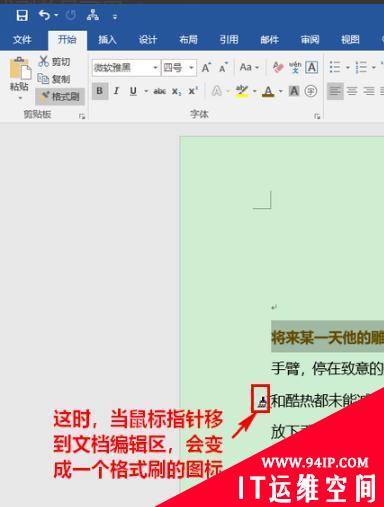Expand the Change Case Aa dropdown
Screen dimensions: 384x507
249,67
